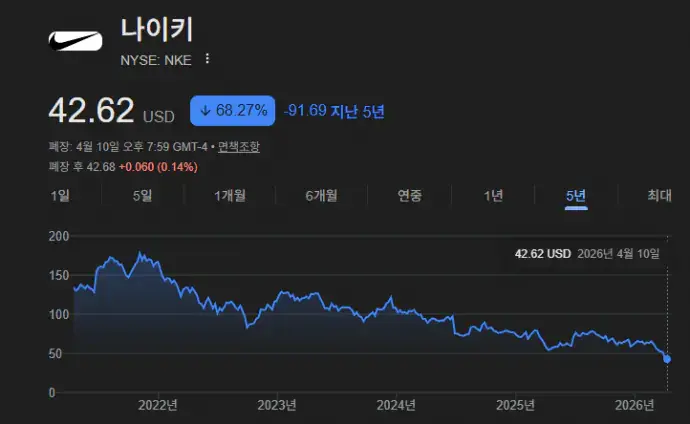
Task: Choose the 1년 range tab
Action: [493, 195]
